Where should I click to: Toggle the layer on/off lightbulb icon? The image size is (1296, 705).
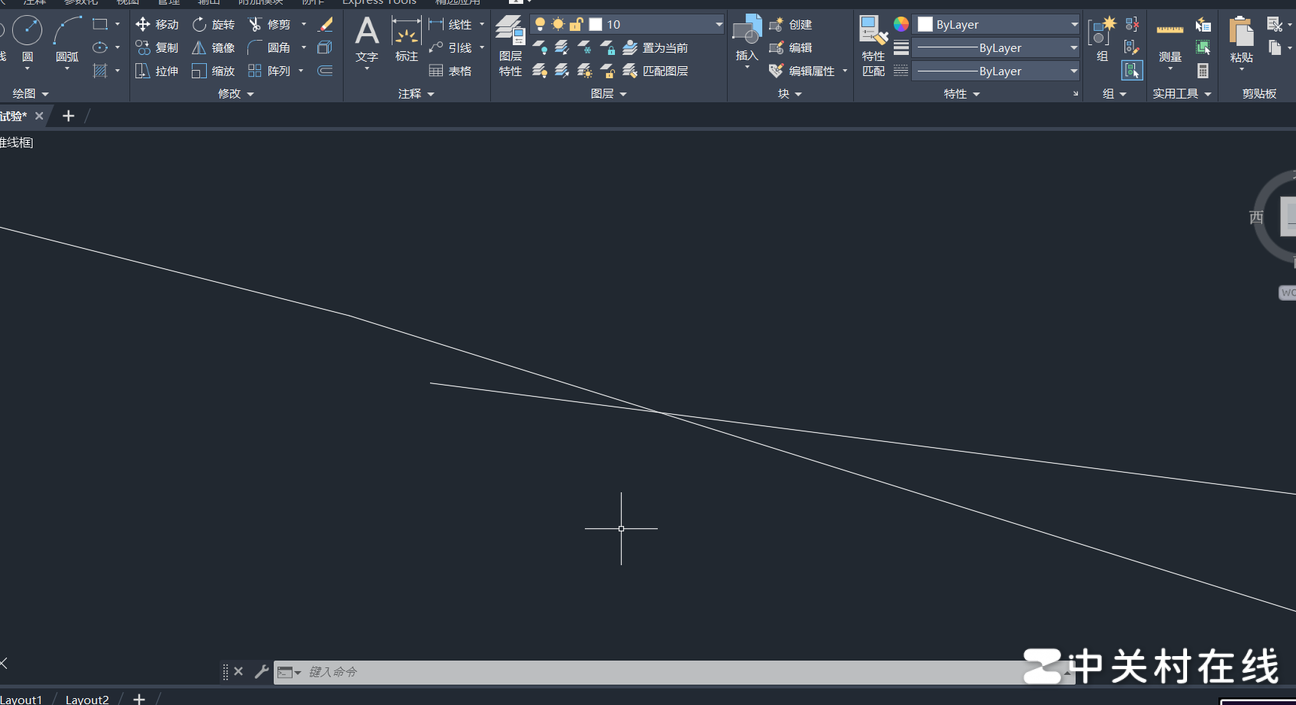(540, 24)
